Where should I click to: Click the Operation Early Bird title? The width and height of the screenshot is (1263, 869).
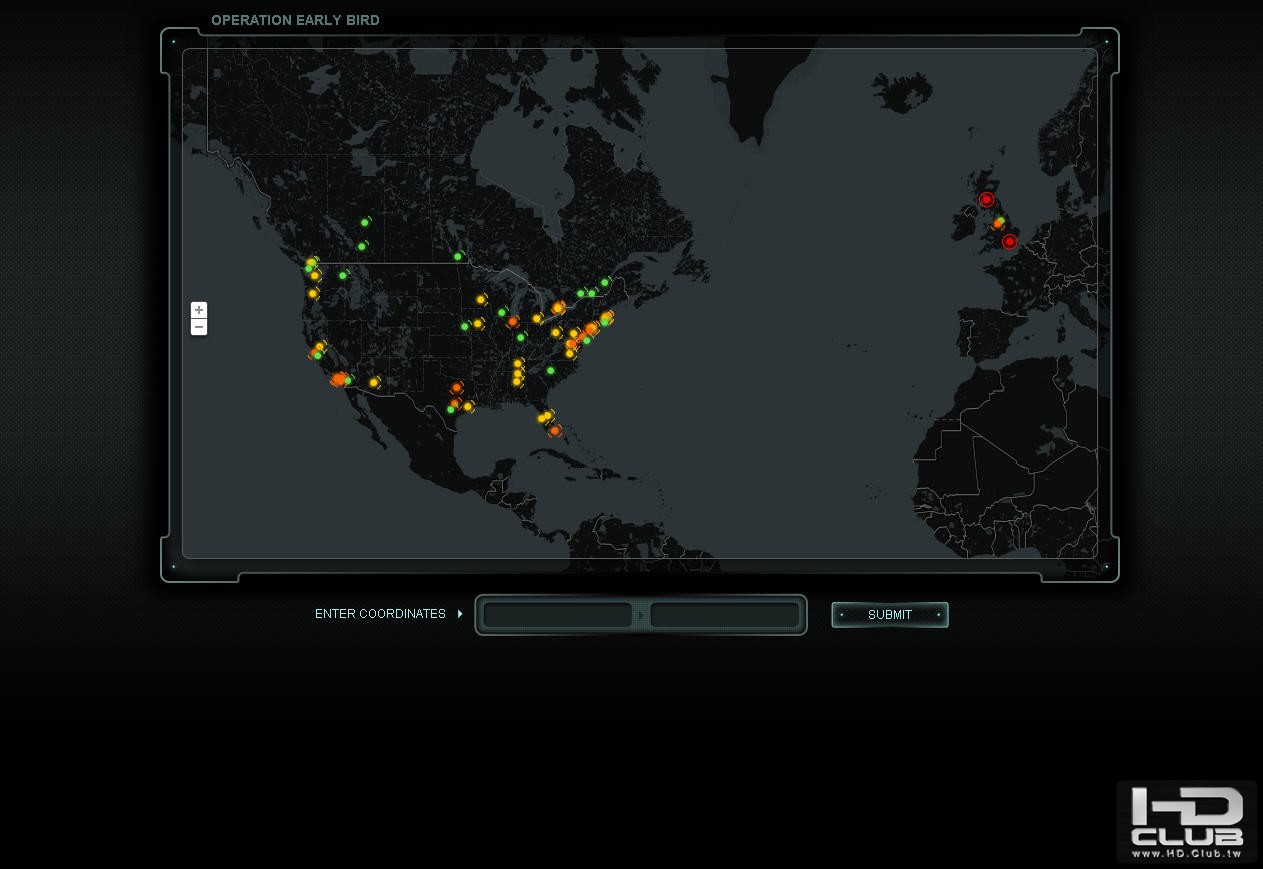[x=295, y=20]
